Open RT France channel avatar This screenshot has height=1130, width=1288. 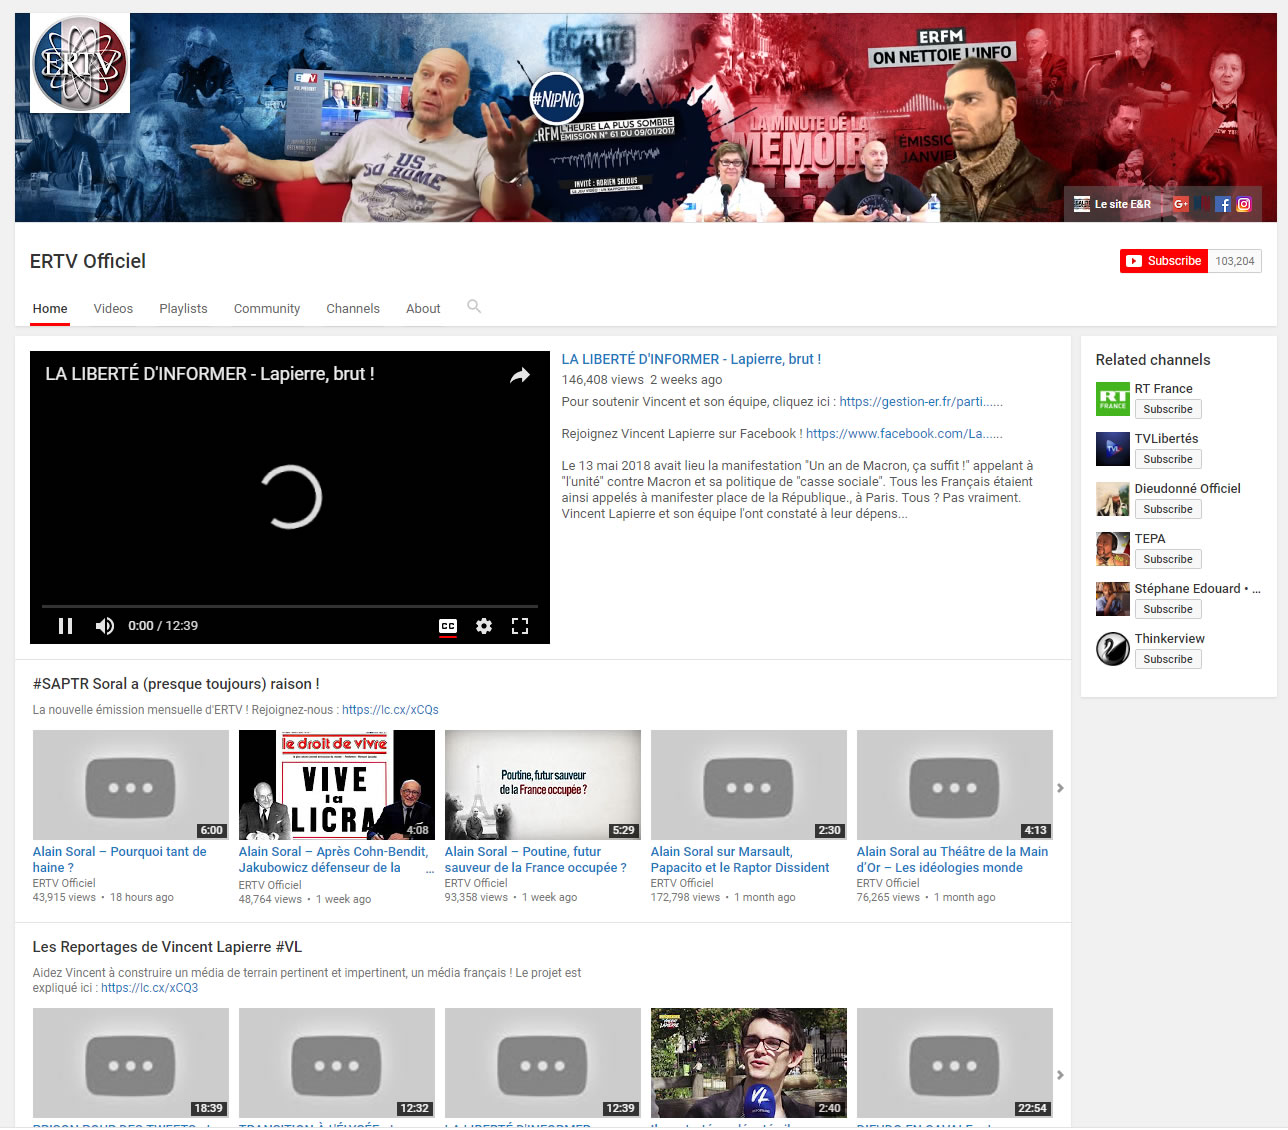(x=1113, y=399)
